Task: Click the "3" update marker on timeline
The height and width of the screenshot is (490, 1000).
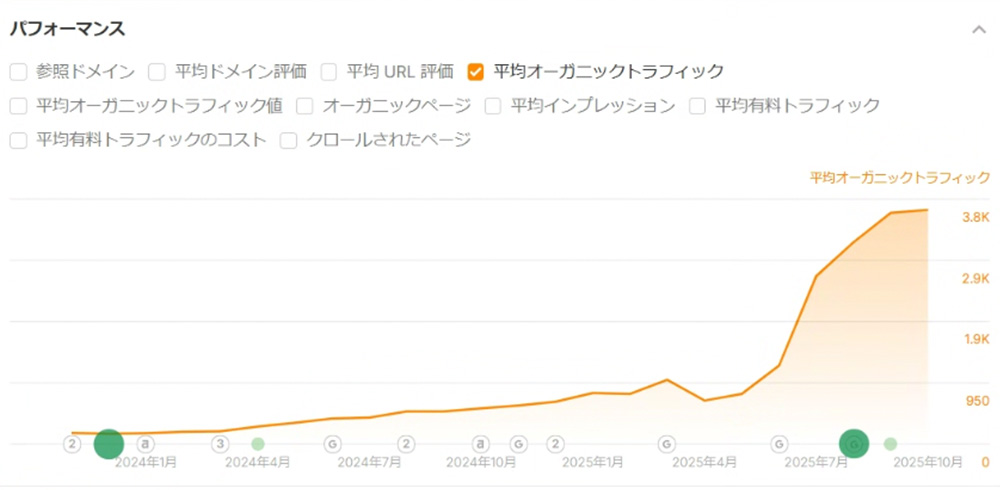Action: click(x=220, y=444)
